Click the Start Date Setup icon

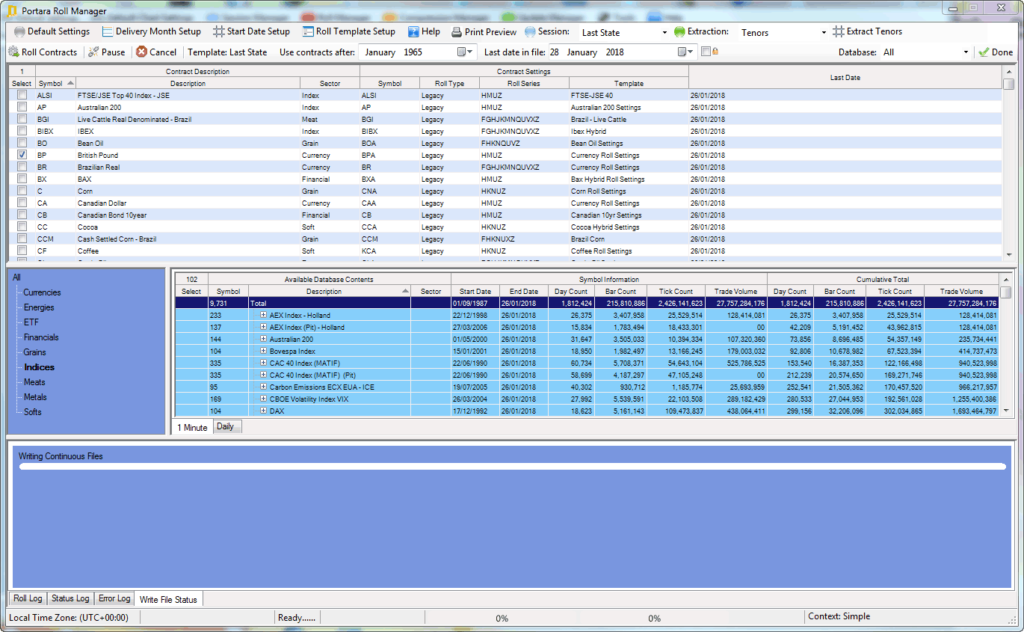click(219, 31)
